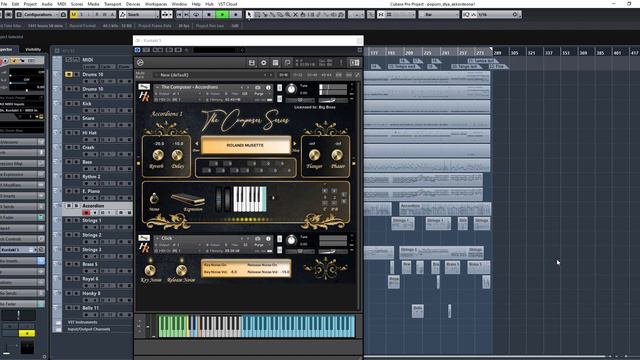Toggle Kontakt minimized view icon
Screen dimensions: 640x360
click(288, 62)
